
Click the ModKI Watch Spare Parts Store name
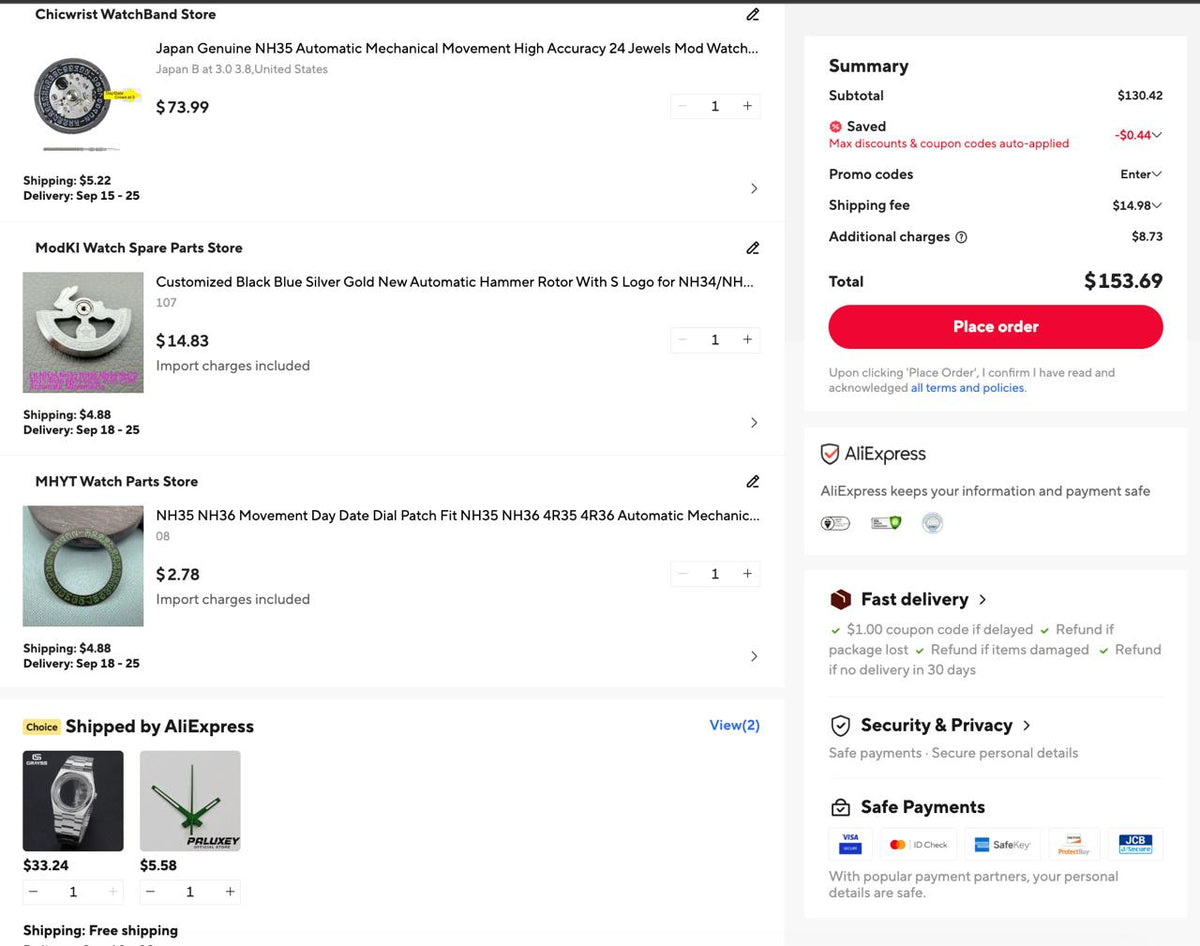click(139, 248)
